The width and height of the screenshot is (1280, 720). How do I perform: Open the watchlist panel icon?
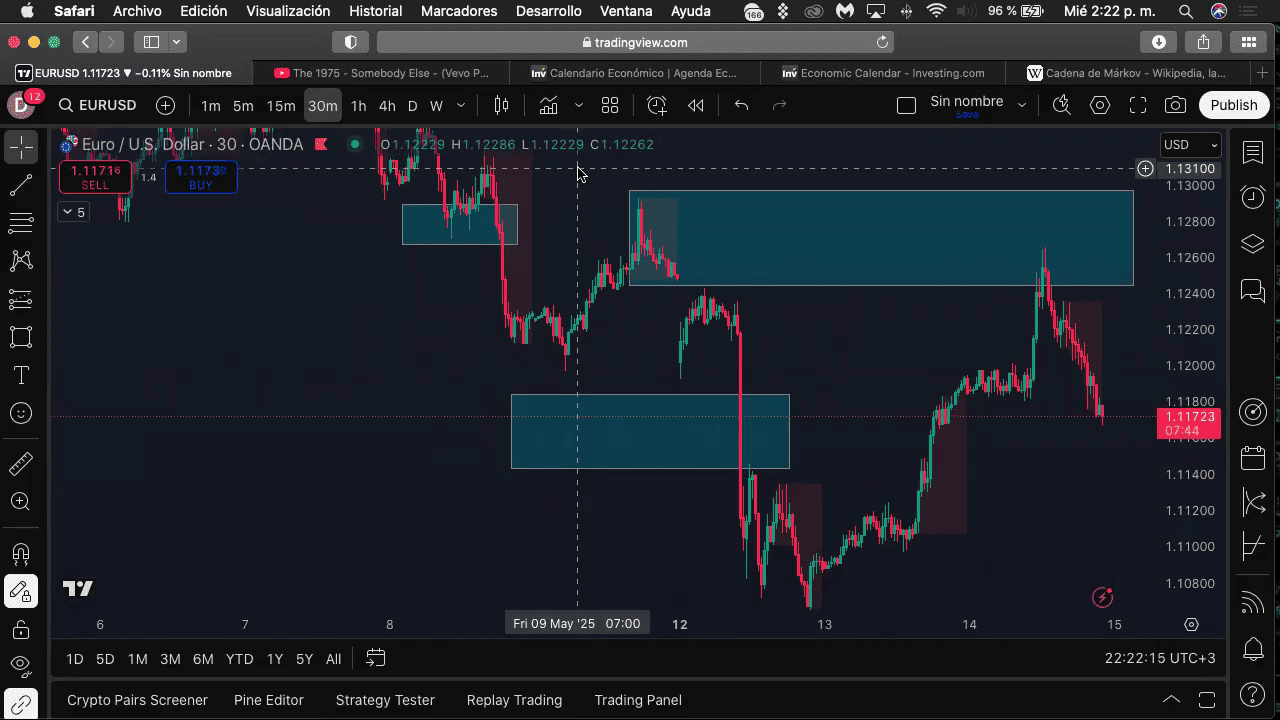tap(1253, 152)
